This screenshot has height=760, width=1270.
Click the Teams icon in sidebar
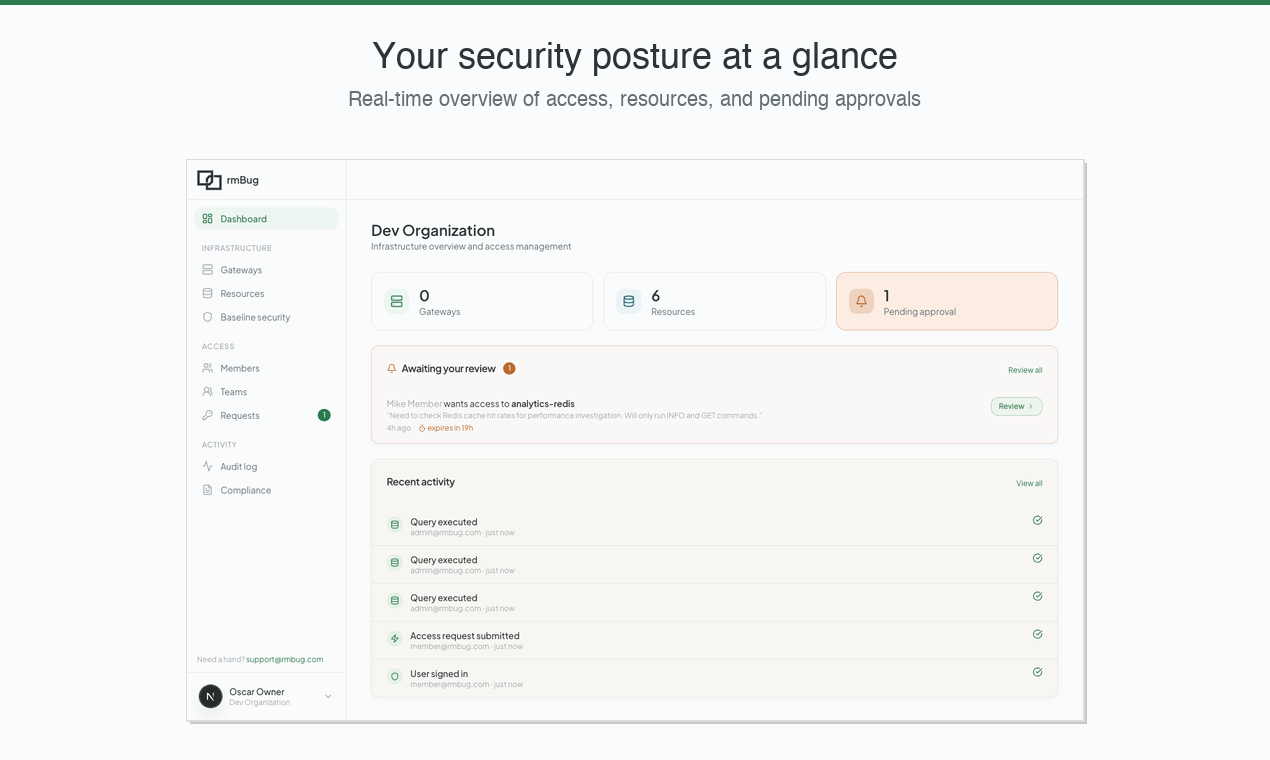click(x=207, y=392)
